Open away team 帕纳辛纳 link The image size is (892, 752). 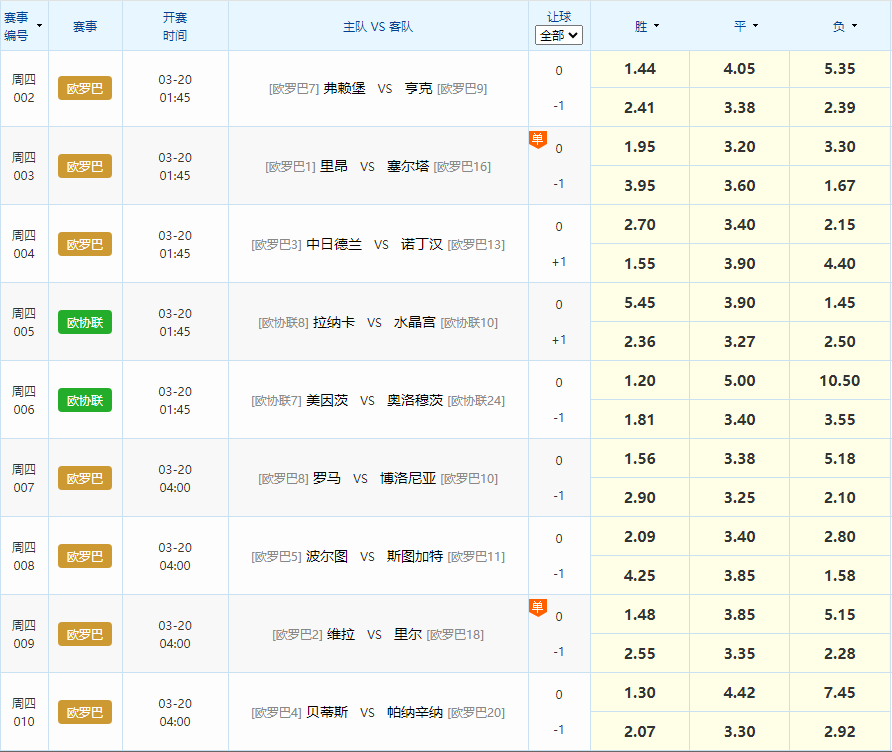coord(415,712)
